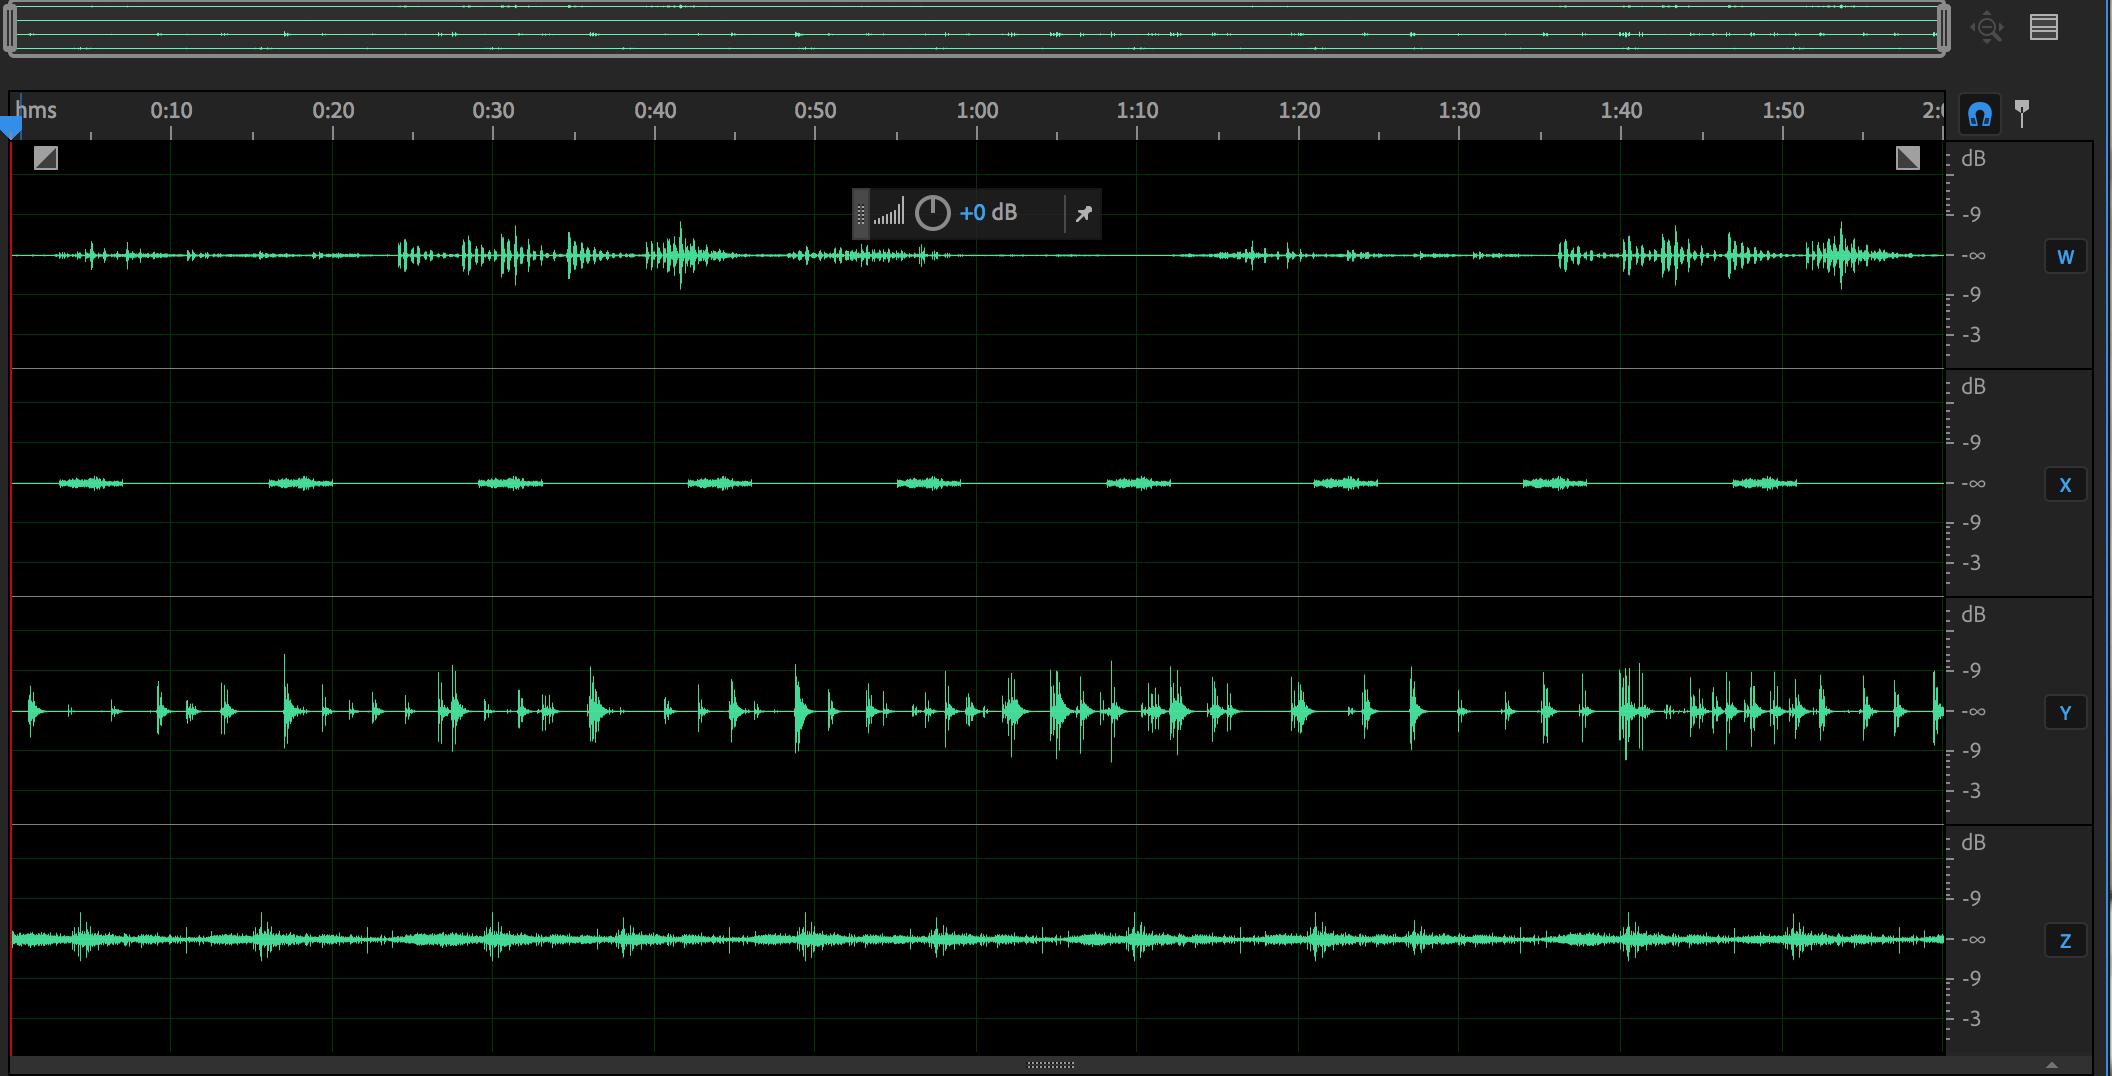Click the HUD gain knob dial
The width and height of the screenshot is (2112, 1076).
pos(932,213)
